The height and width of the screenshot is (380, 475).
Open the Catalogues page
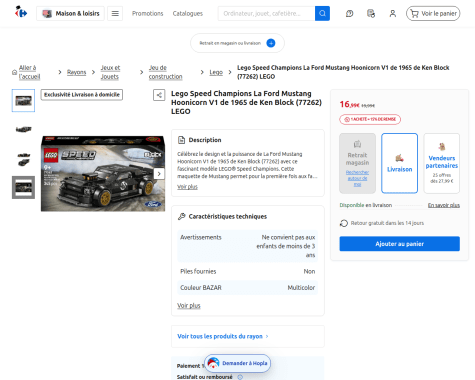(x=188, y=14)
